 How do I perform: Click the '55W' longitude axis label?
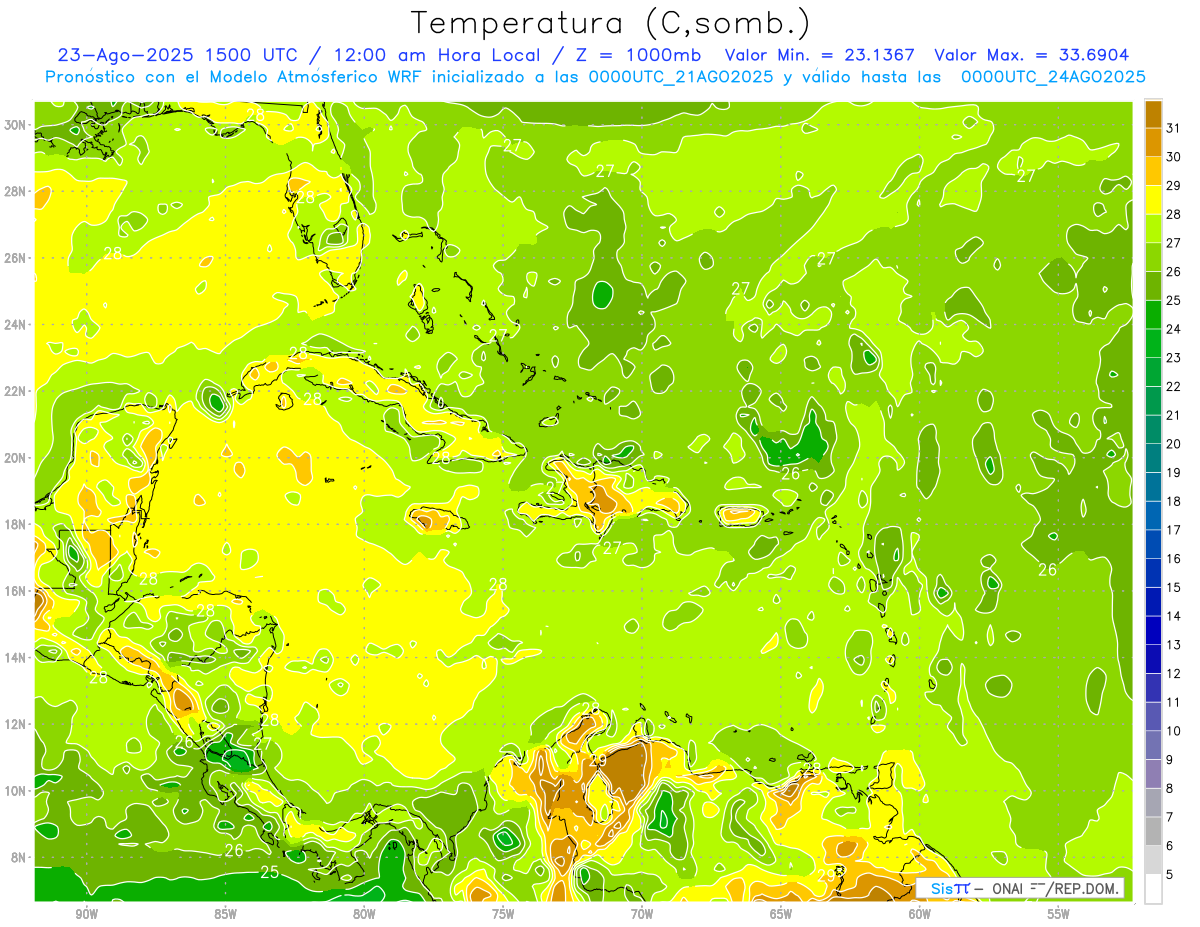click(x=1059, y=914)
